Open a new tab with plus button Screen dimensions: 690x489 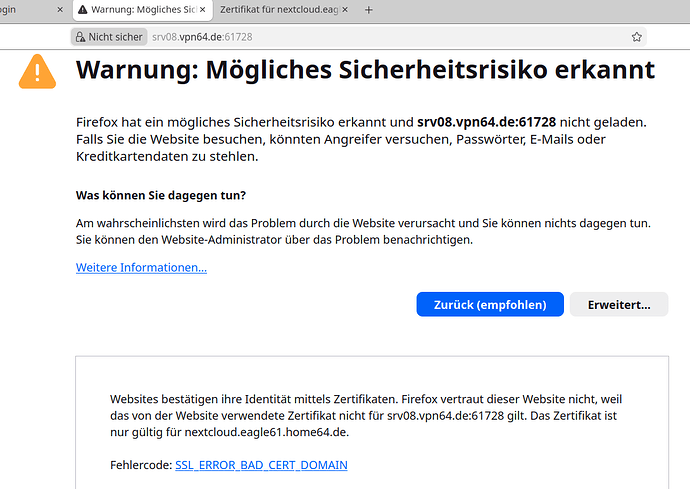click(368, 10)
